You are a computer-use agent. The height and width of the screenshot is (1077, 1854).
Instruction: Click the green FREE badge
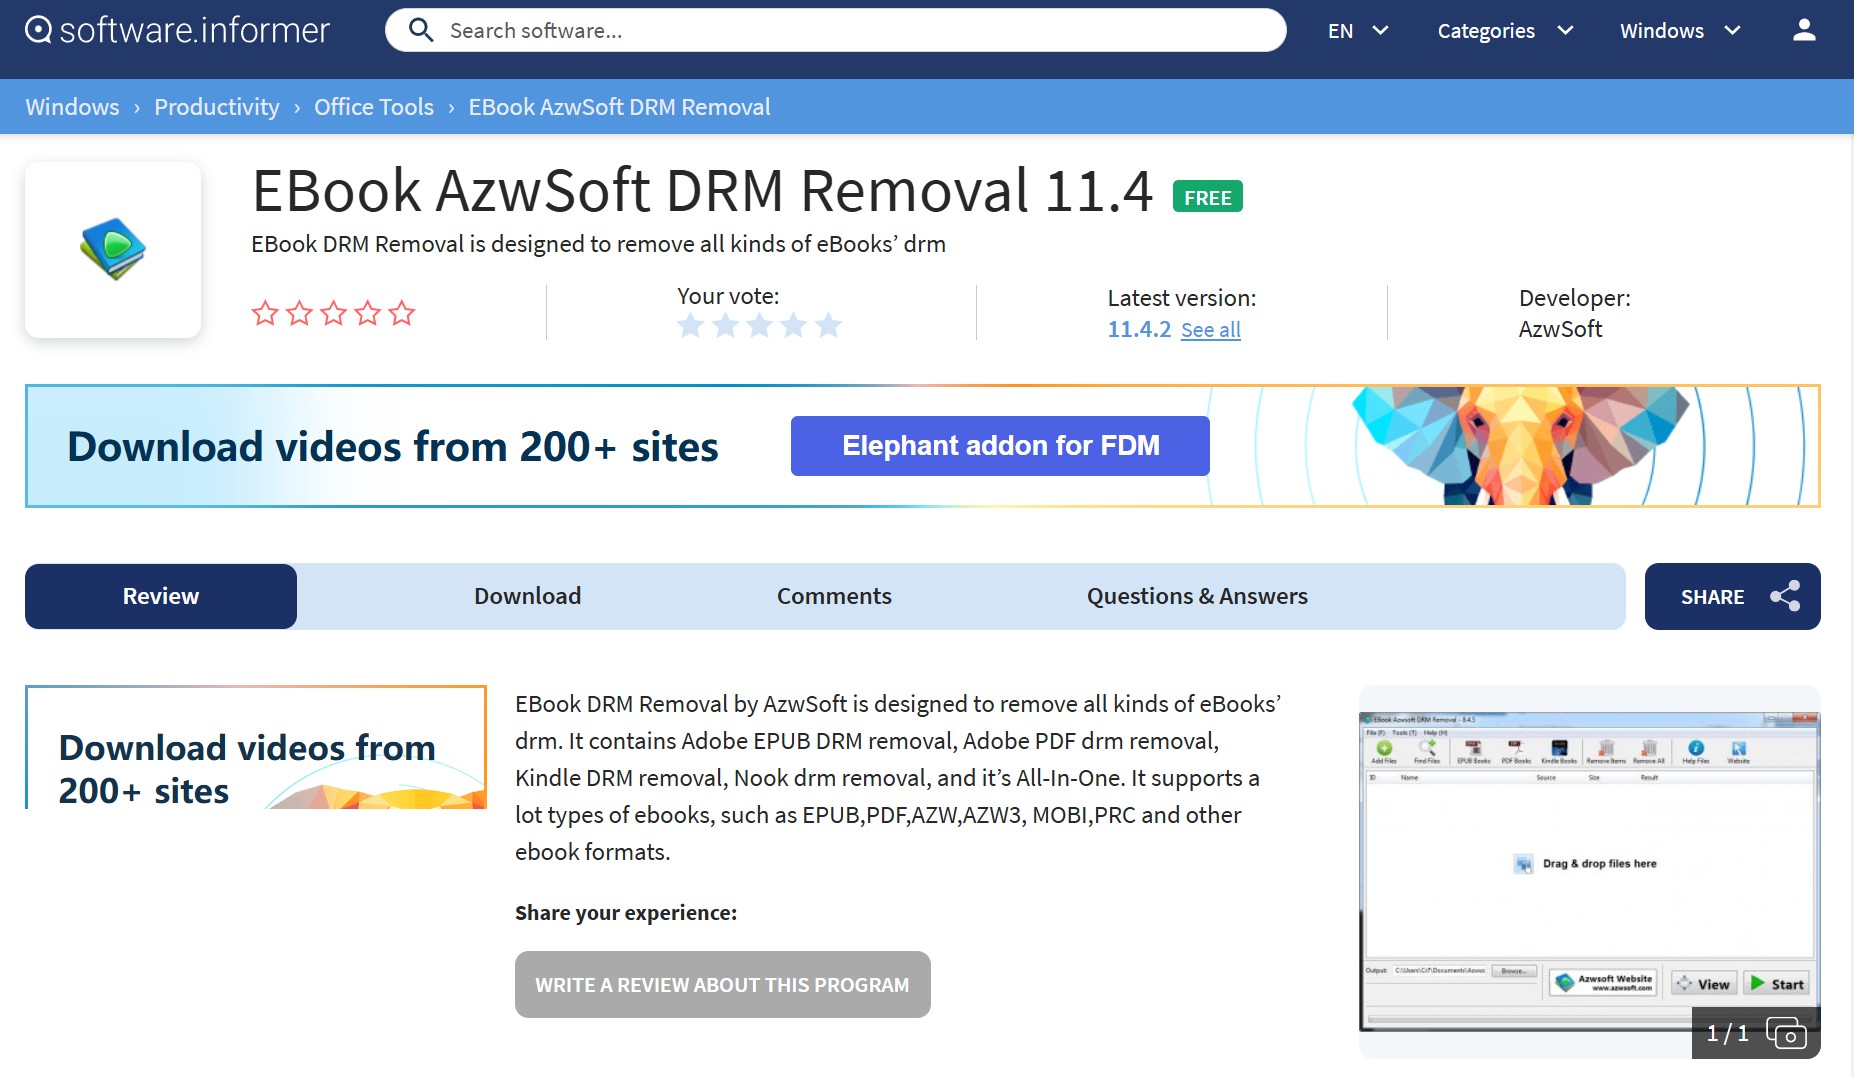[1207, 197]
